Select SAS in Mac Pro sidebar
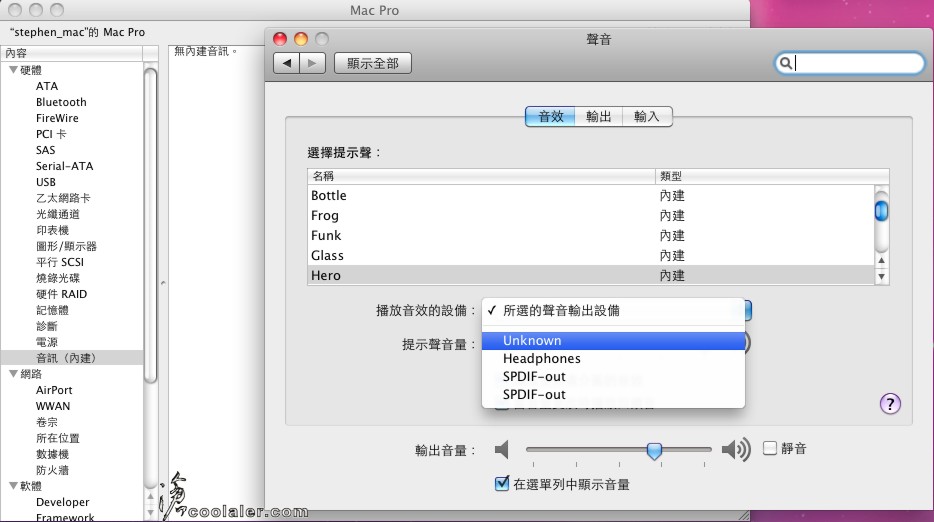Image resolution: width=934 pixels, height=522 pixels. click(45, 150)
